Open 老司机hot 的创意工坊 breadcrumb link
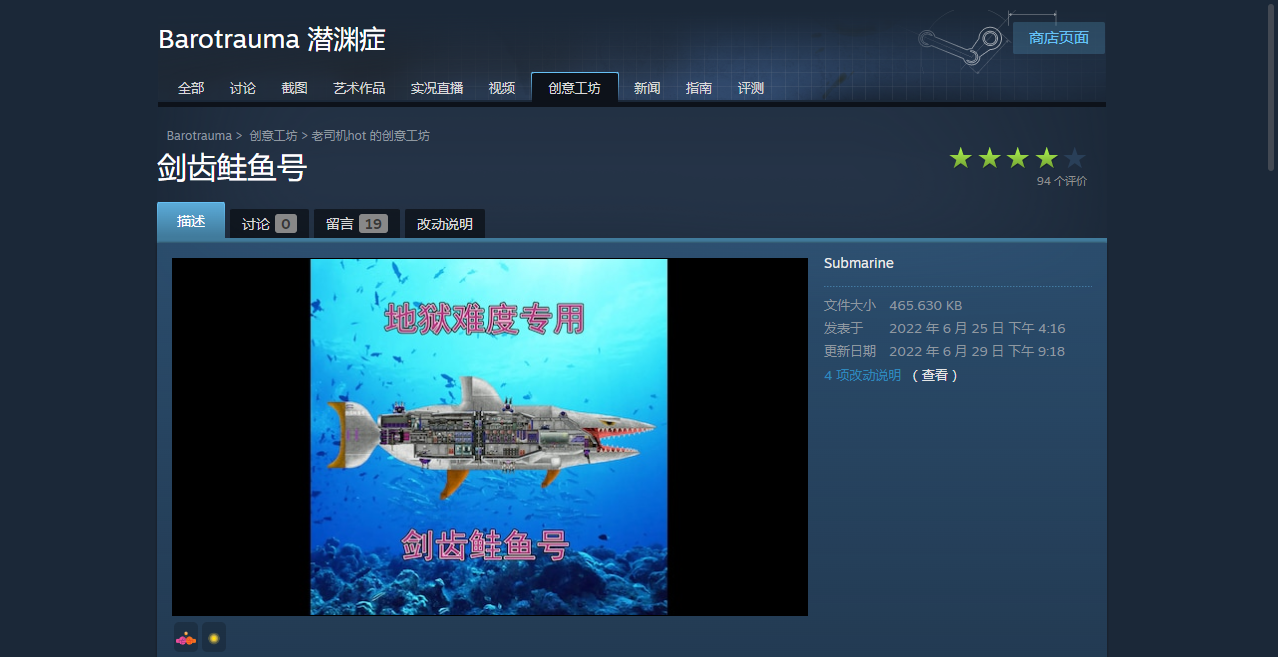This screenshot has width=1278, height=657. pos(370,135)
